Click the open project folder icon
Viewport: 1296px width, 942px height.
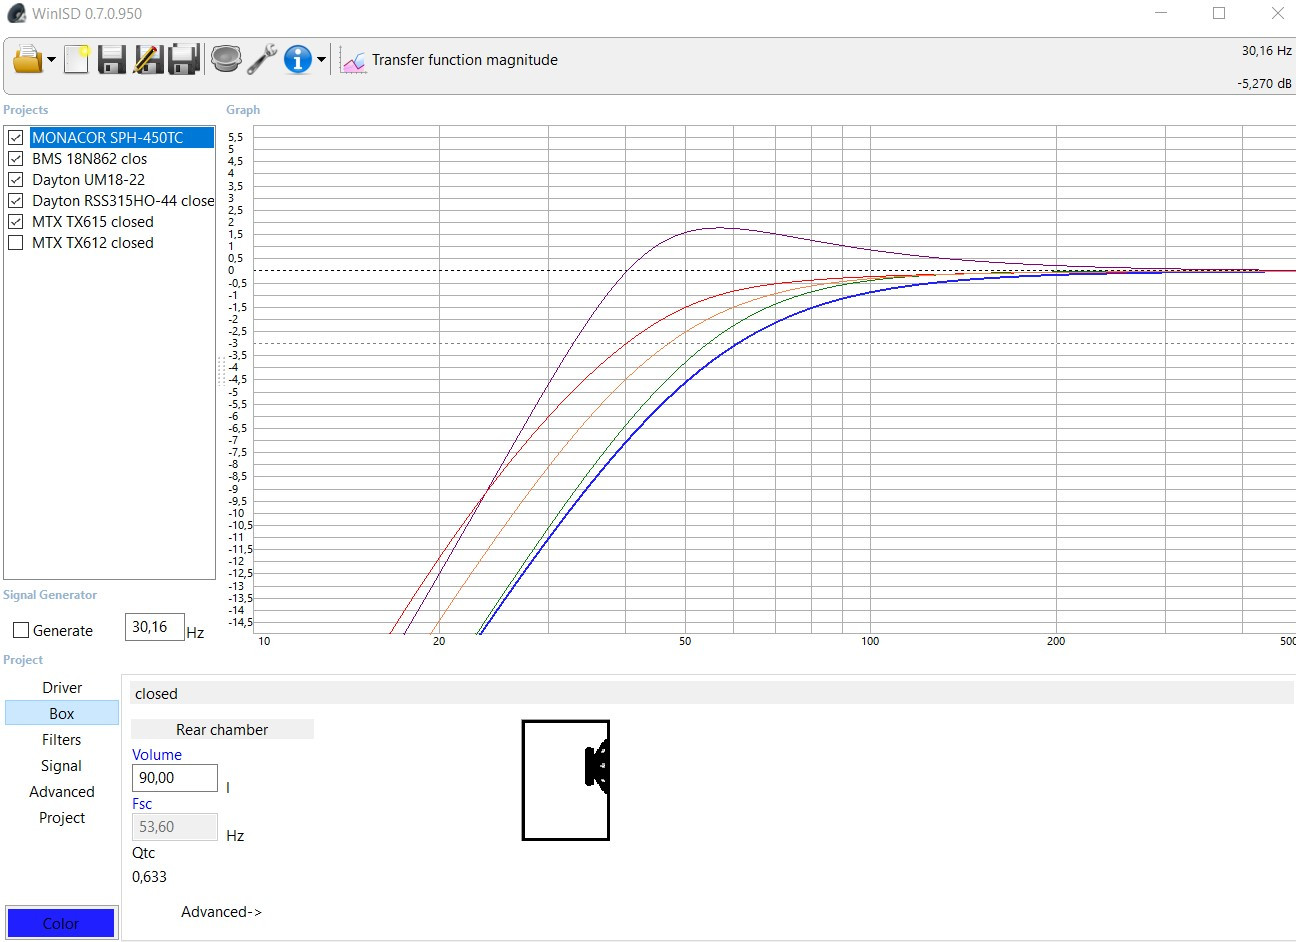28,60
